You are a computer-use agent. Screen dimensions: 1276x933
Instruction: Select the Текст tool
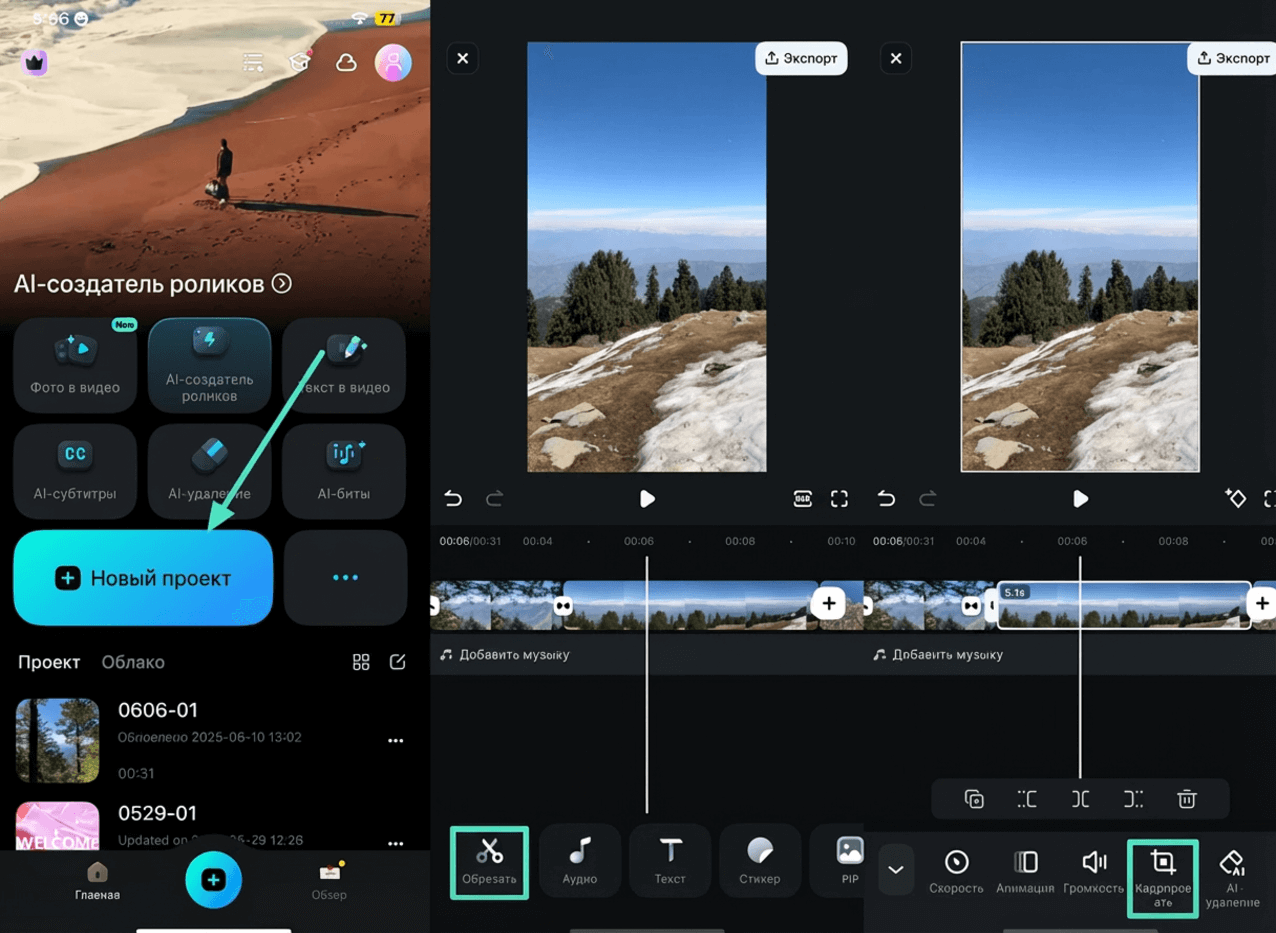coord(670,861)
